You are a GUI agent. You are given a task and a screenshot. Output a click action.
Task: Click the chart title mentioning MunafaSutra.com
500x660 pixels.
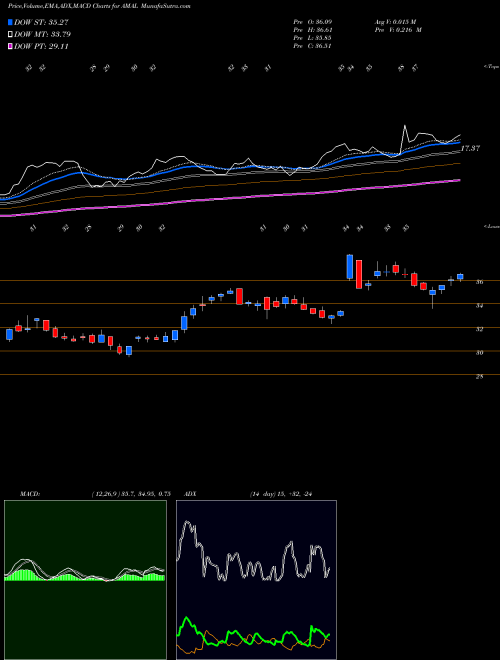(99, 7)
